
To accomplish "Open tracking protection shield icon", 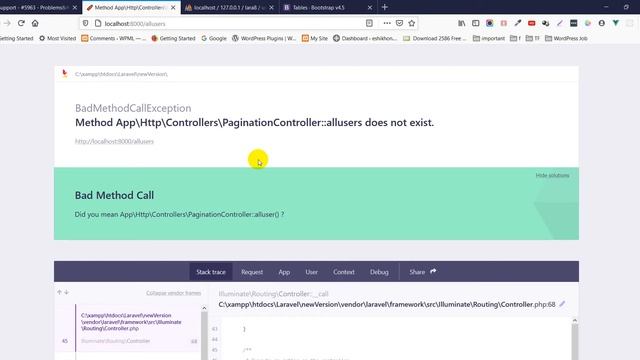I will click(x=85, y=23).
